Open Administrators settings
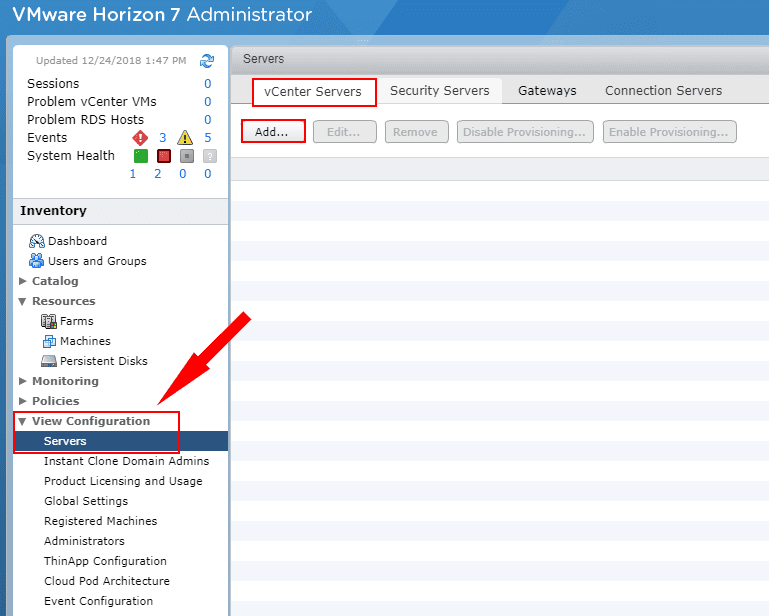Viewport: 769px width, 616px height. 84,541
